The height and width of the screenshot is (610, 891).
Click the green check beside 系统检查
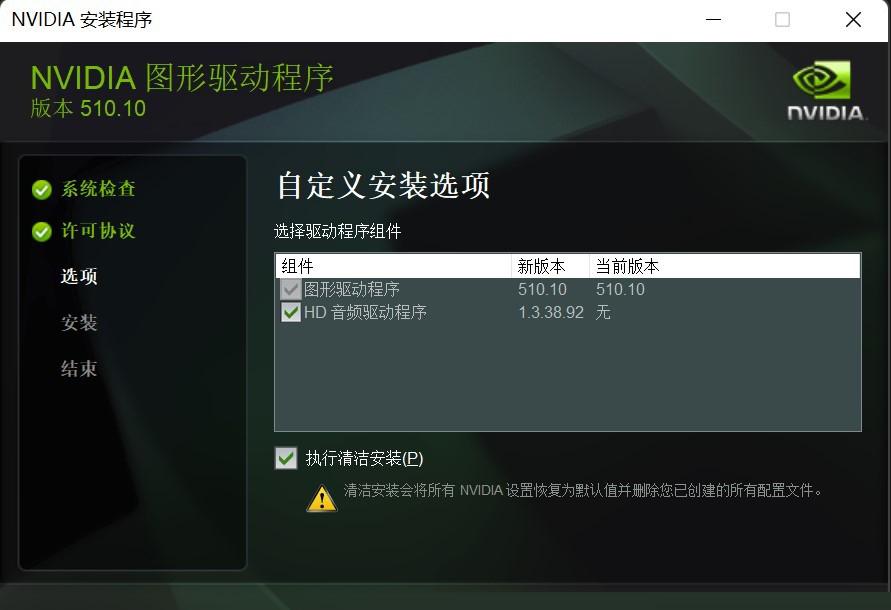(41, 189)
